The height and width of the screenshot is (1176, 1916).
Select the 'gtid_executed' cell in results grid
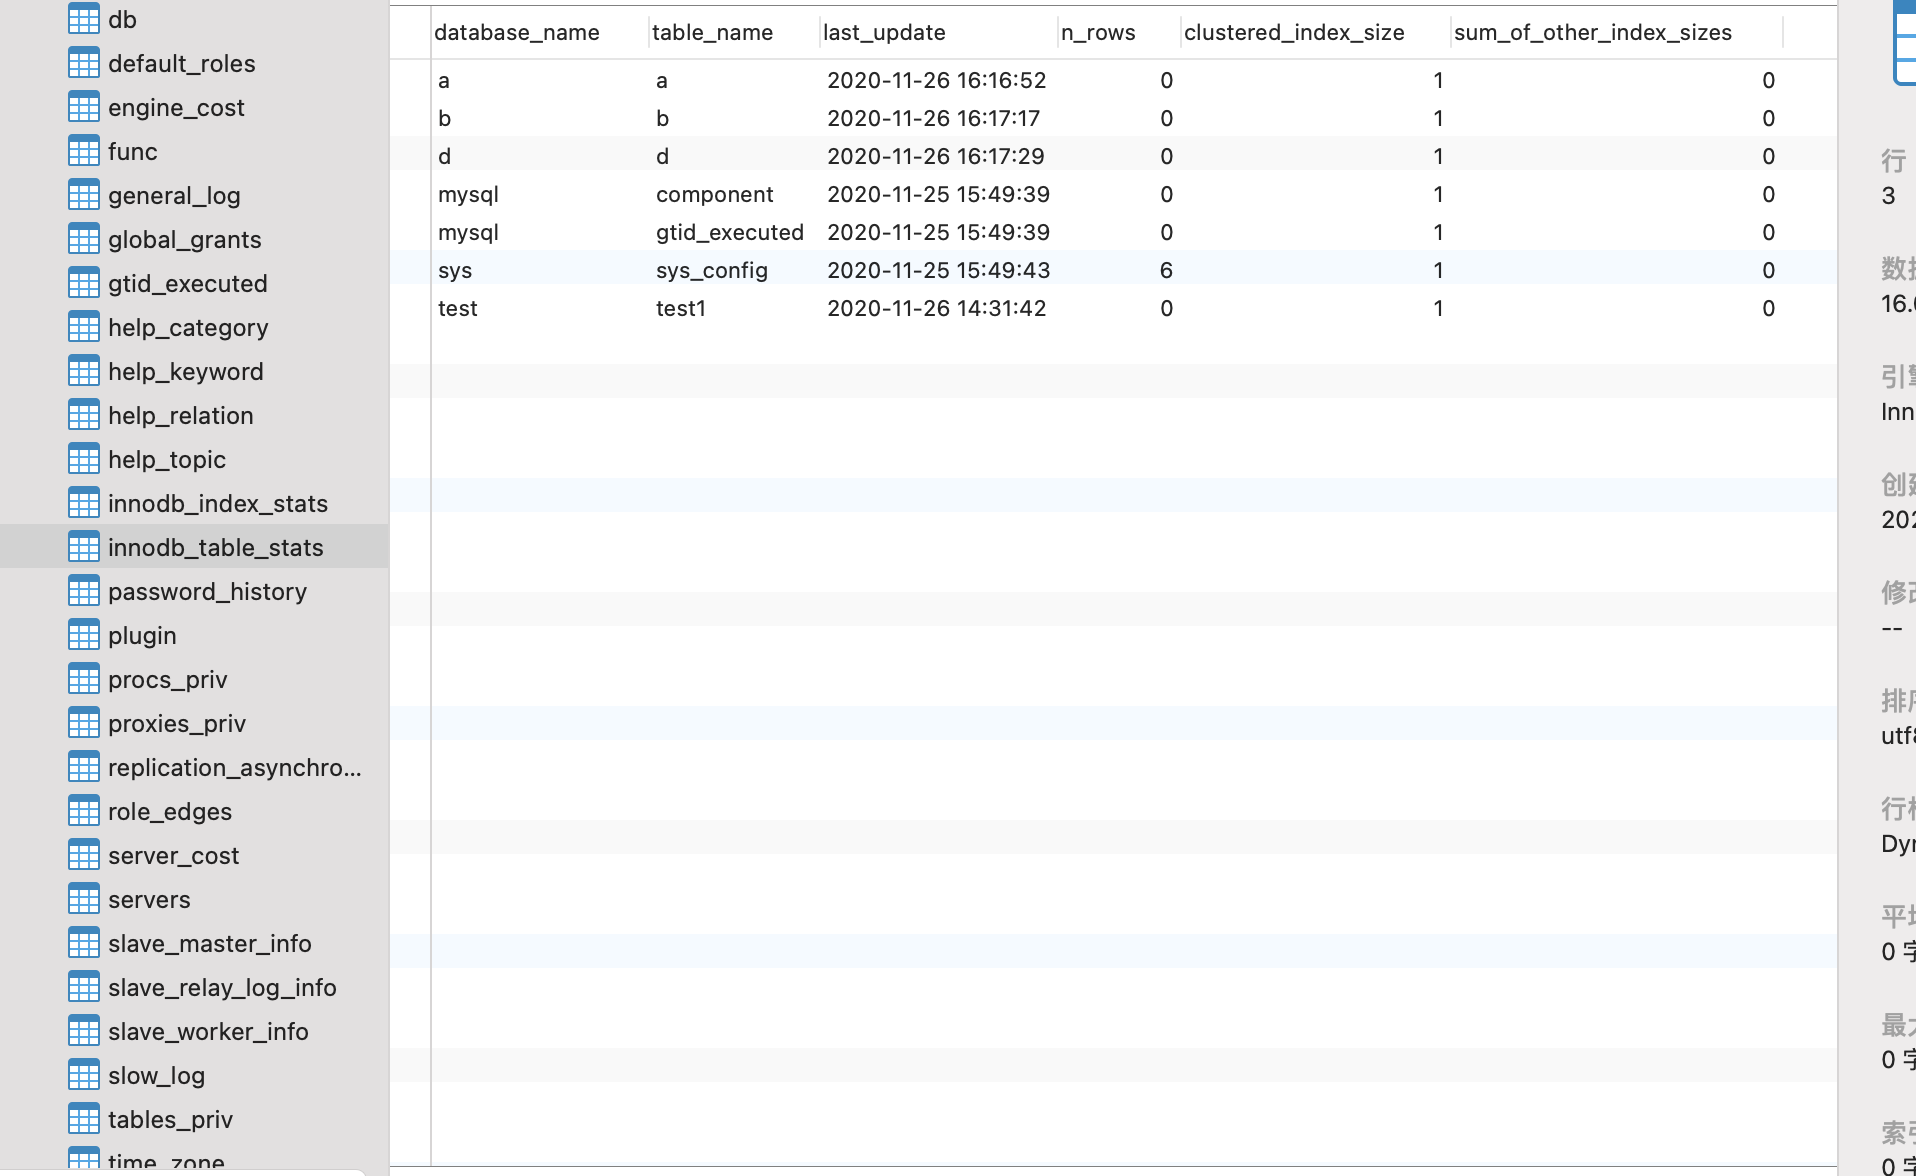tap(730, 232)
